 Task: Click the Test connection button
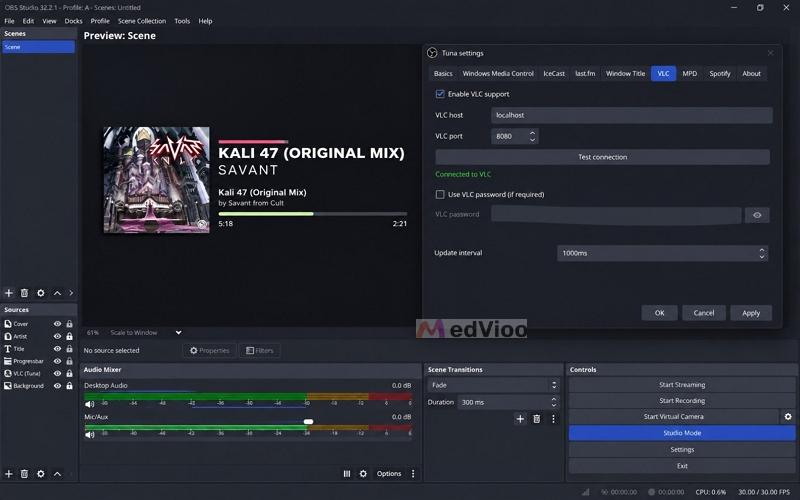point(603,157)
